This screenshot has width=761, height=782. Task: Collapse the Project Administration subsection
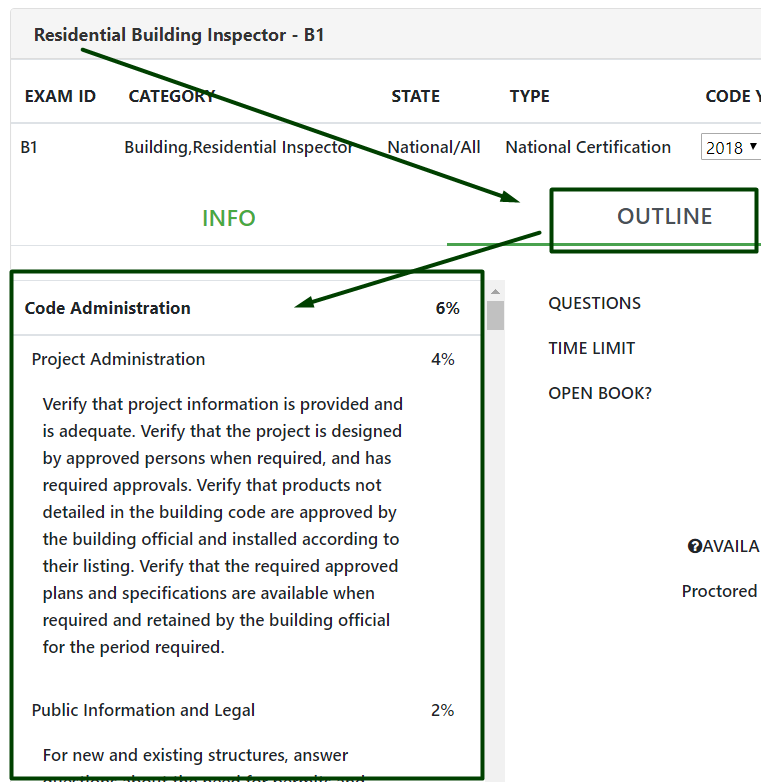118,359
